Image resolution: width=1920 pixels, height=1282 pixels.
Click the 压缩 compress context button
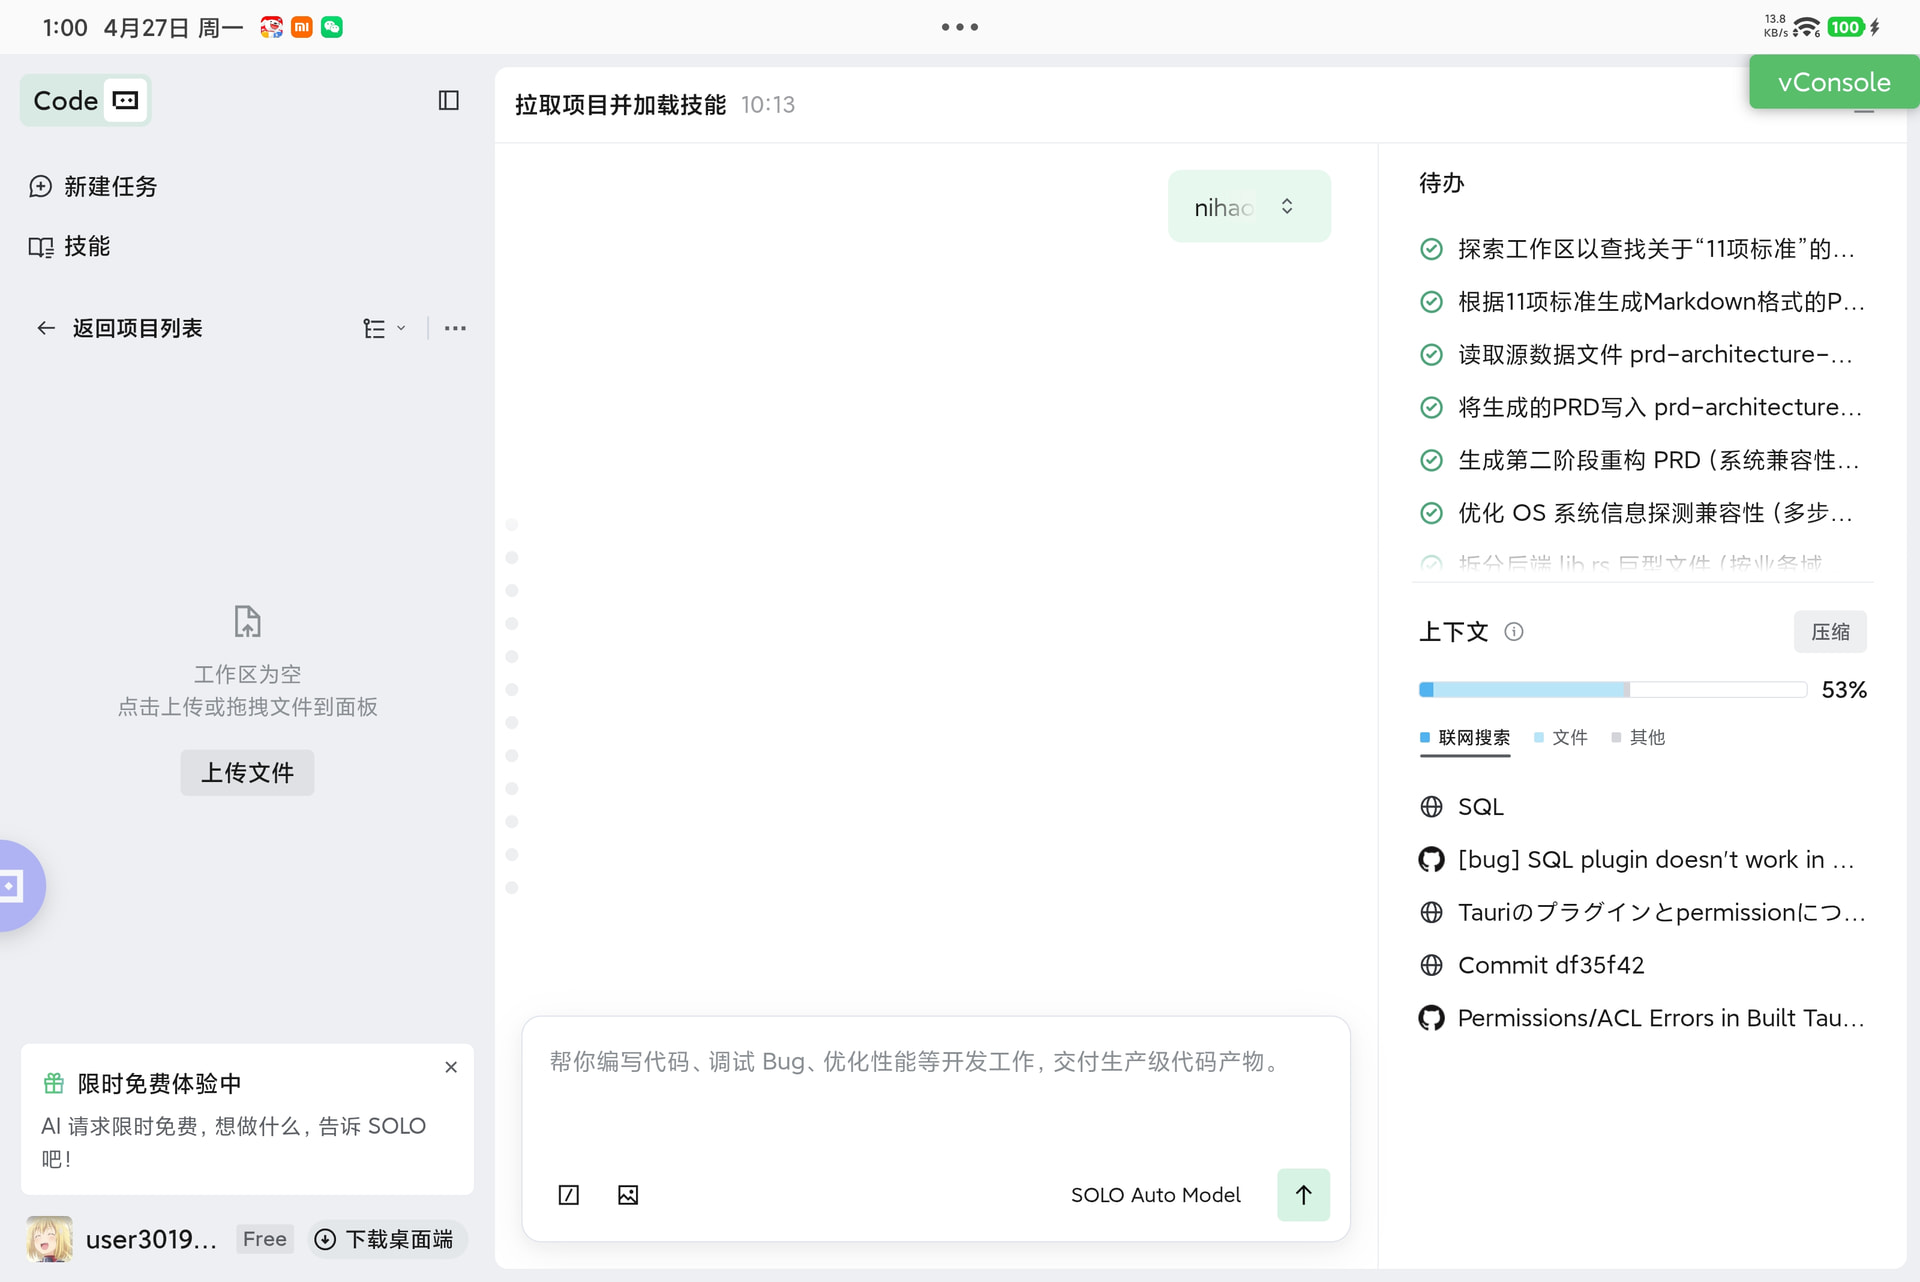1830,632
